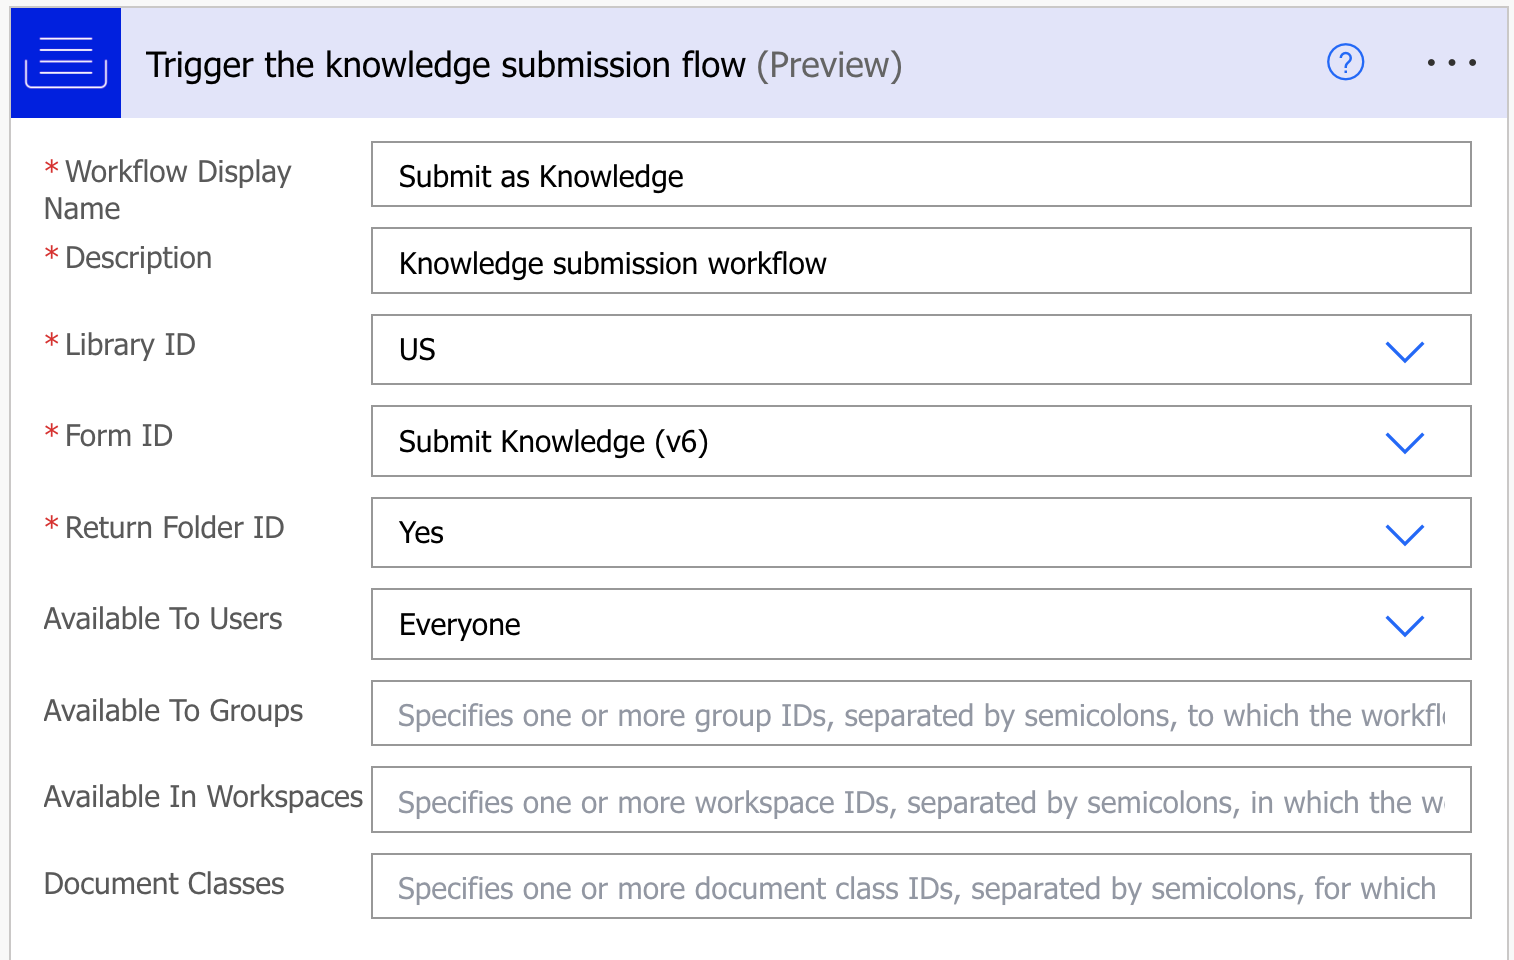Open the three-dot more options menu
The width and height of the screenshot is (1514, 960).
[1451, 63]
